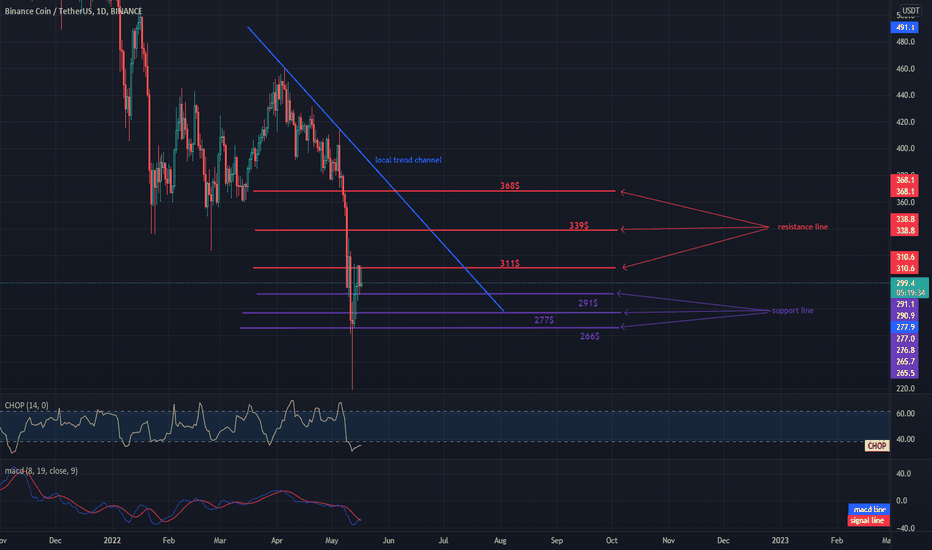Click Jul on the time axis

coord(443,540)
